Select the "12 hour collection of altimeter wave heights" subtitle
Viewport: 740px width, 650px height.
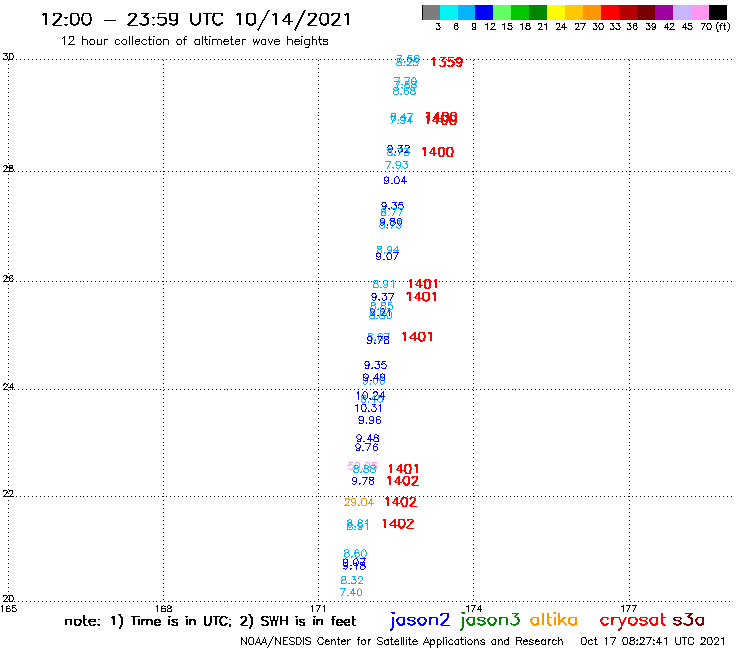tap(194, 41)
